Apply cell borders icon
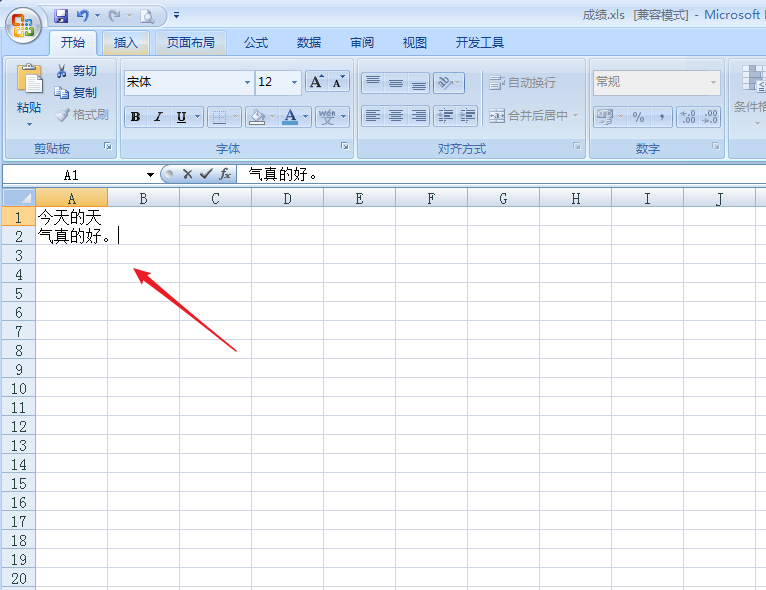 tap(219, 117)
